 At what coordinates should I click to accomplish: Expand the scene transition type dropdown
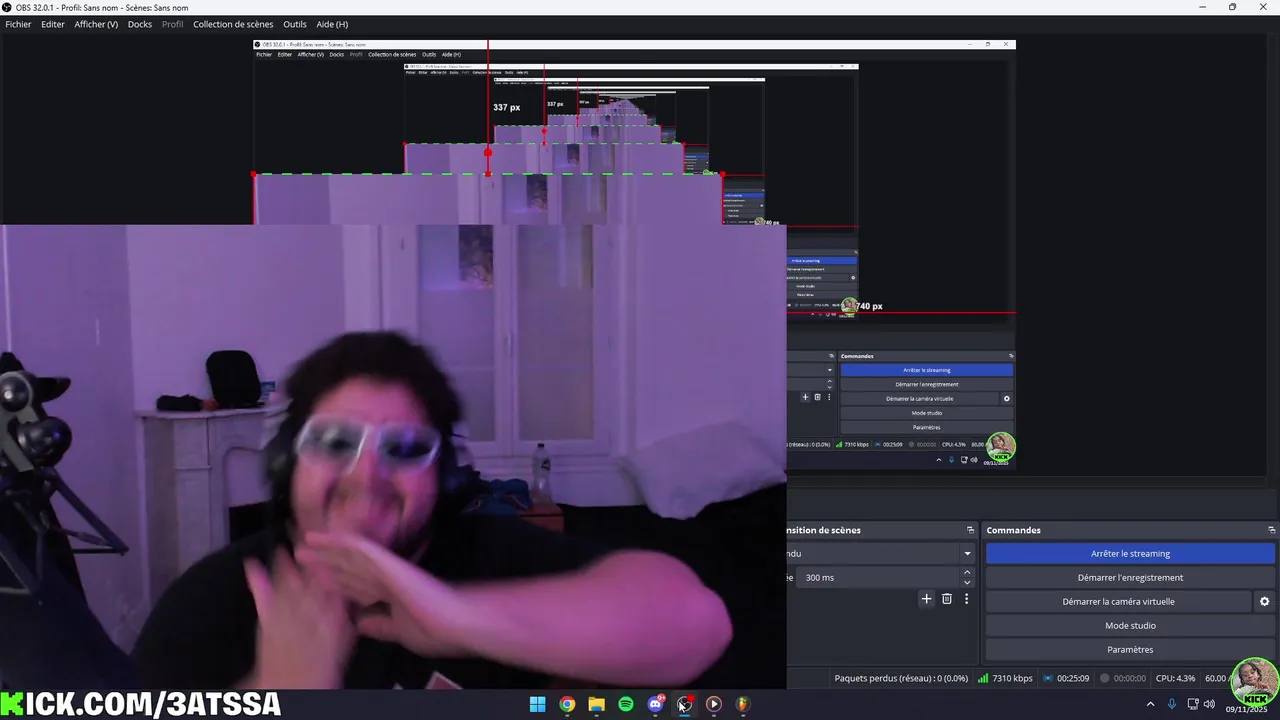967,553
